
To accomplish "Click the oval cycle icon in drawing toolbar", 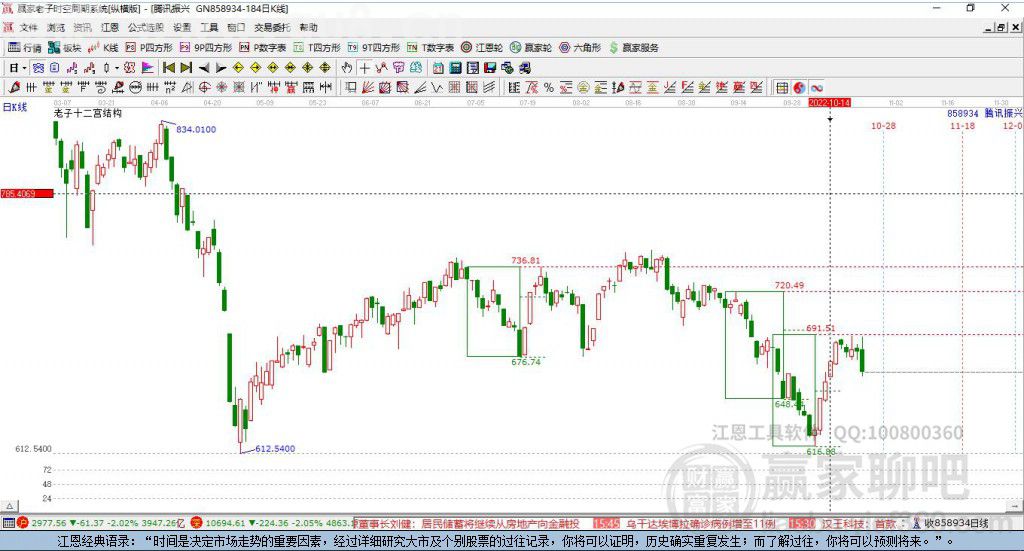I will click(x=135, y=87).
